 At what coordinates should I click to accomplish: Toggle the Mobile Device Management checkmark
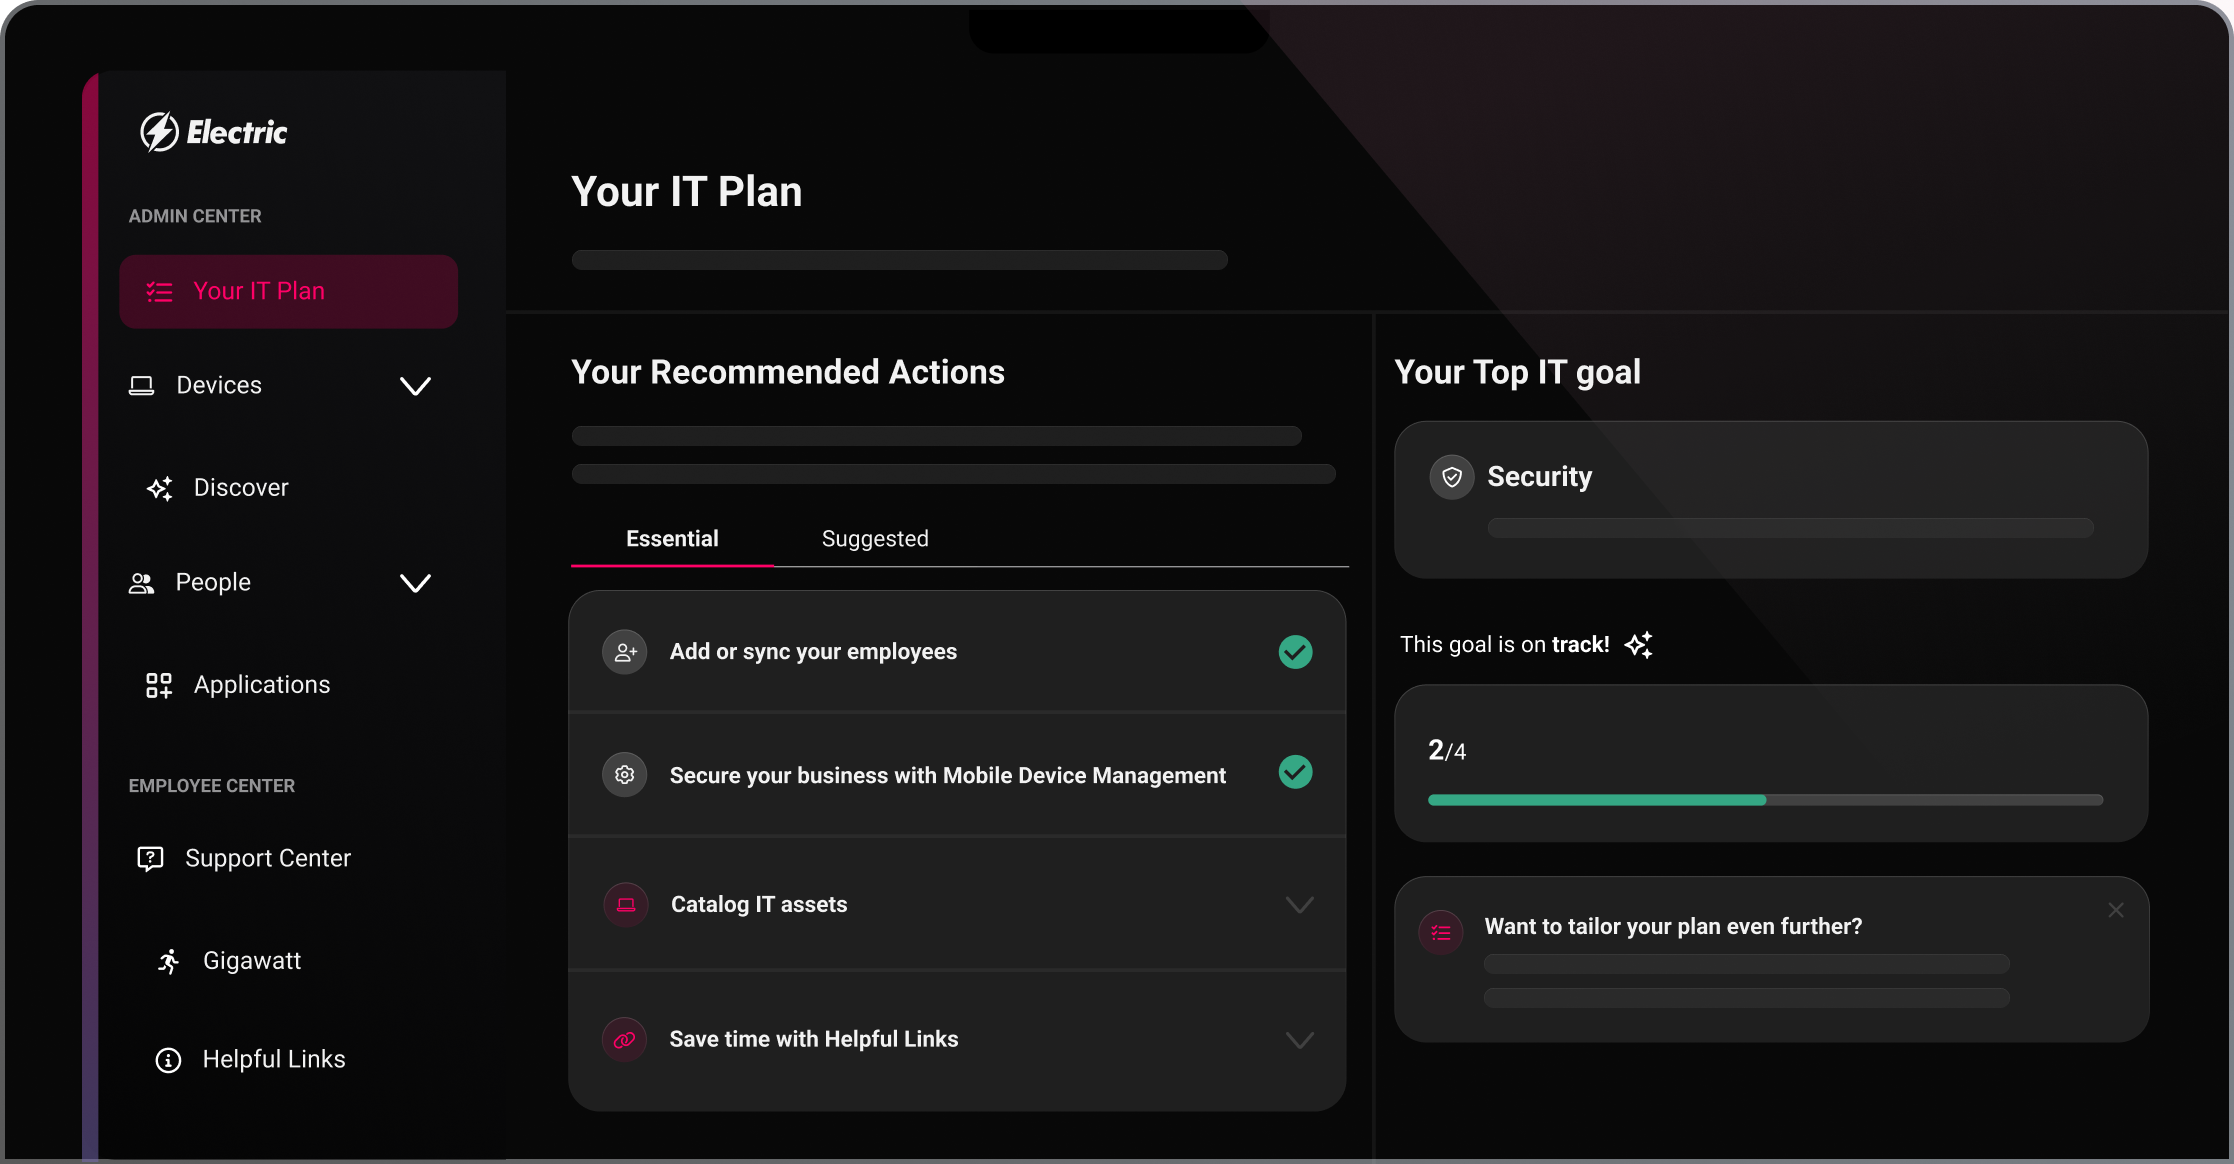(x=1295, y=772)
